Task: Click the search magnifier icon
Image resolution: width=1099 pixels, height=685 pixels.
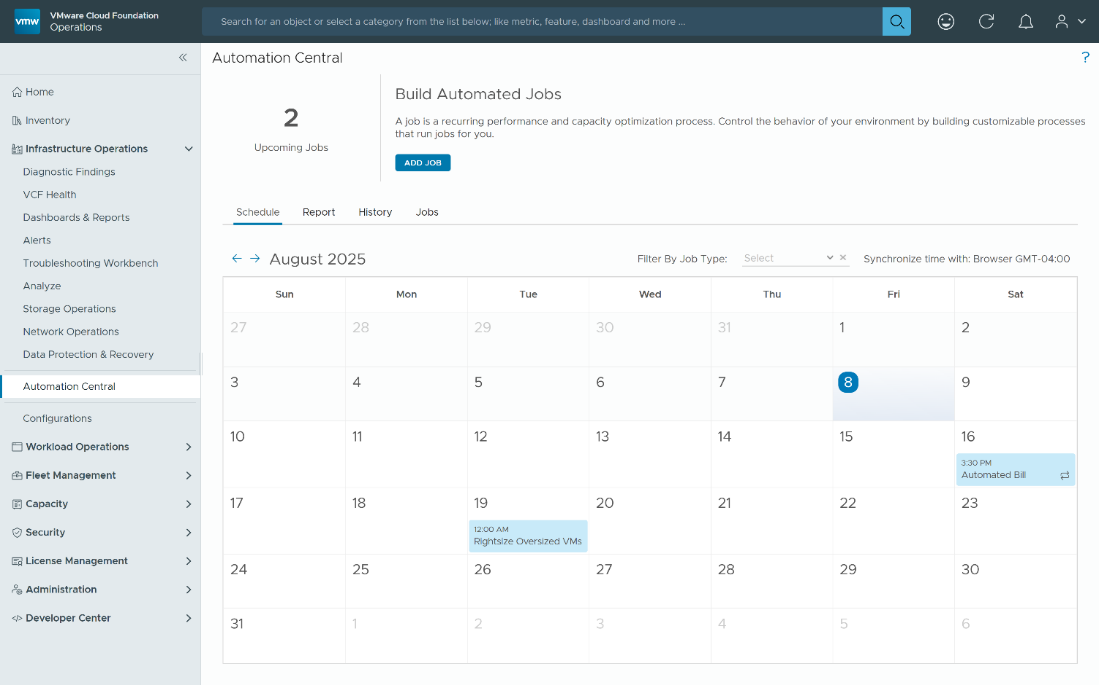Action: click(x=896, y=21)
